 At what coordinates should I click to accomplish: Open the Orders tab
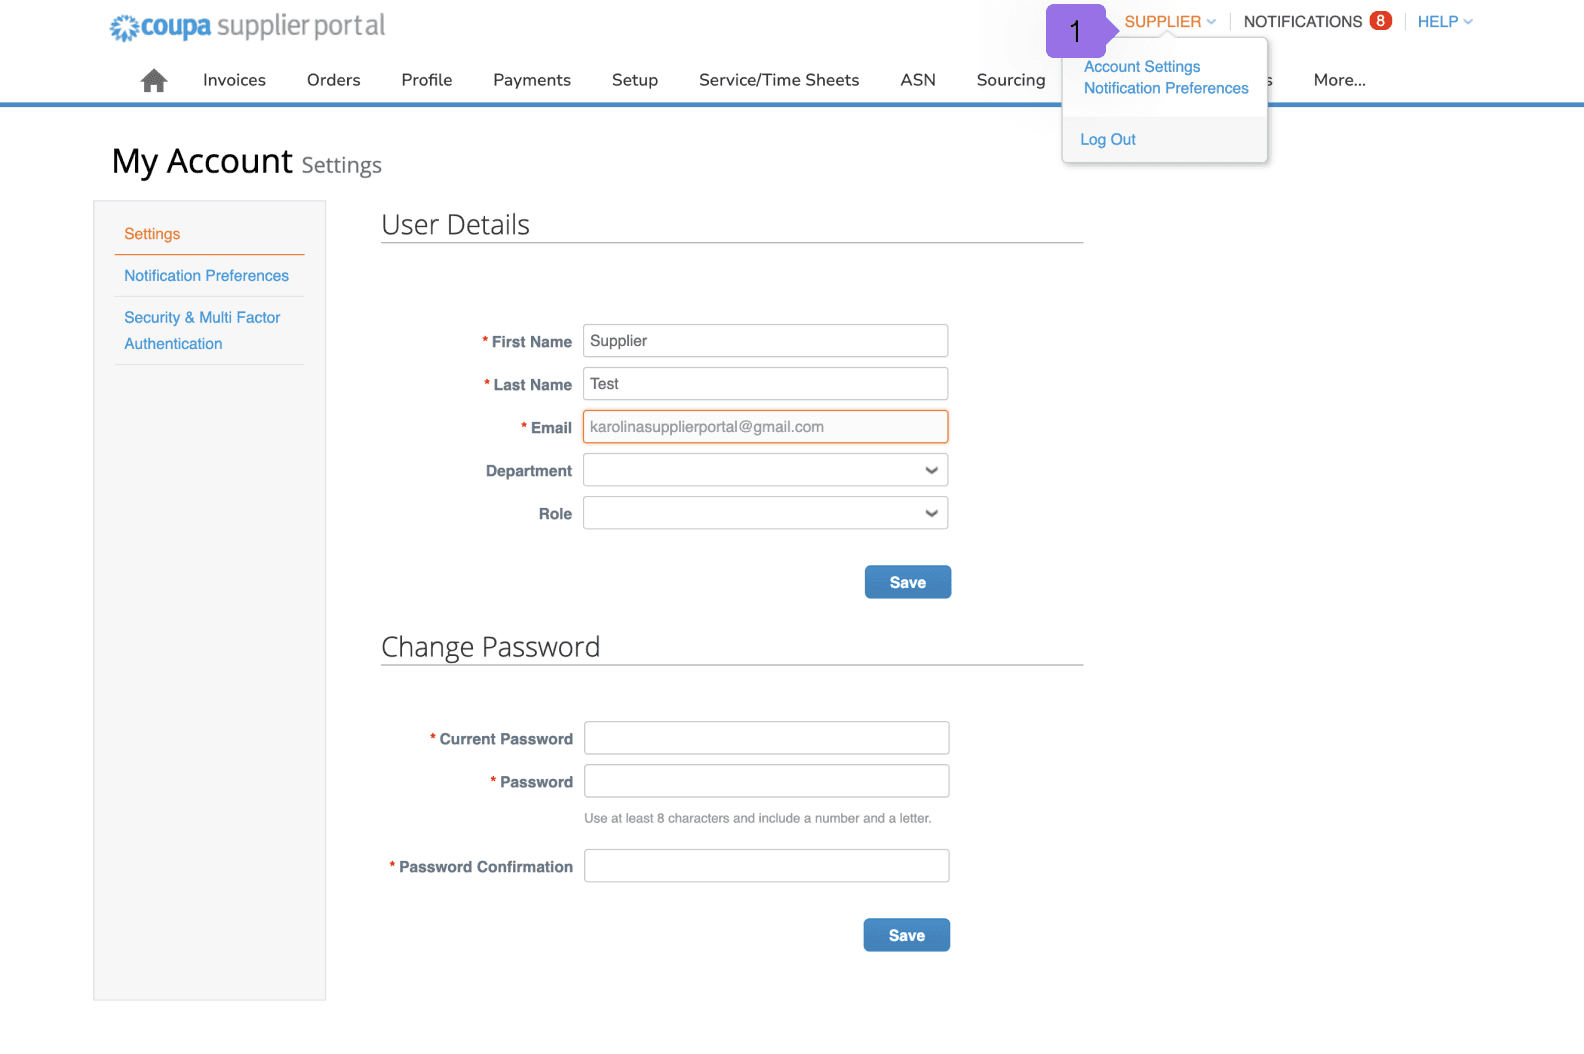coord(333,80)
